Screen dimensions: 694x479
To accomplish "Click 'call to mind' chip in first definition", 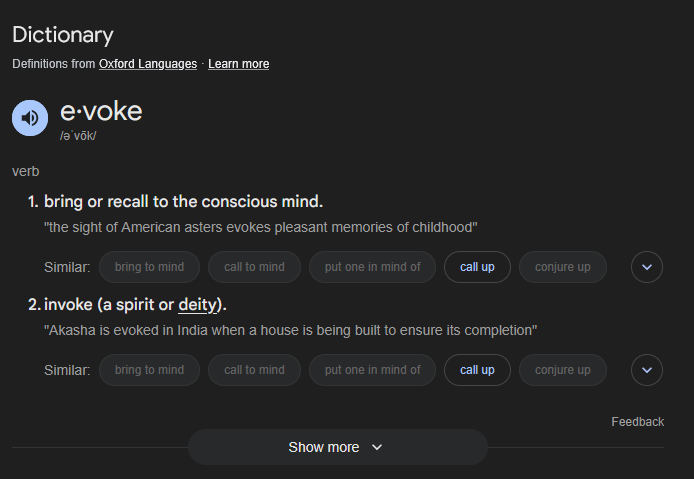I will [x=254, y=267].
